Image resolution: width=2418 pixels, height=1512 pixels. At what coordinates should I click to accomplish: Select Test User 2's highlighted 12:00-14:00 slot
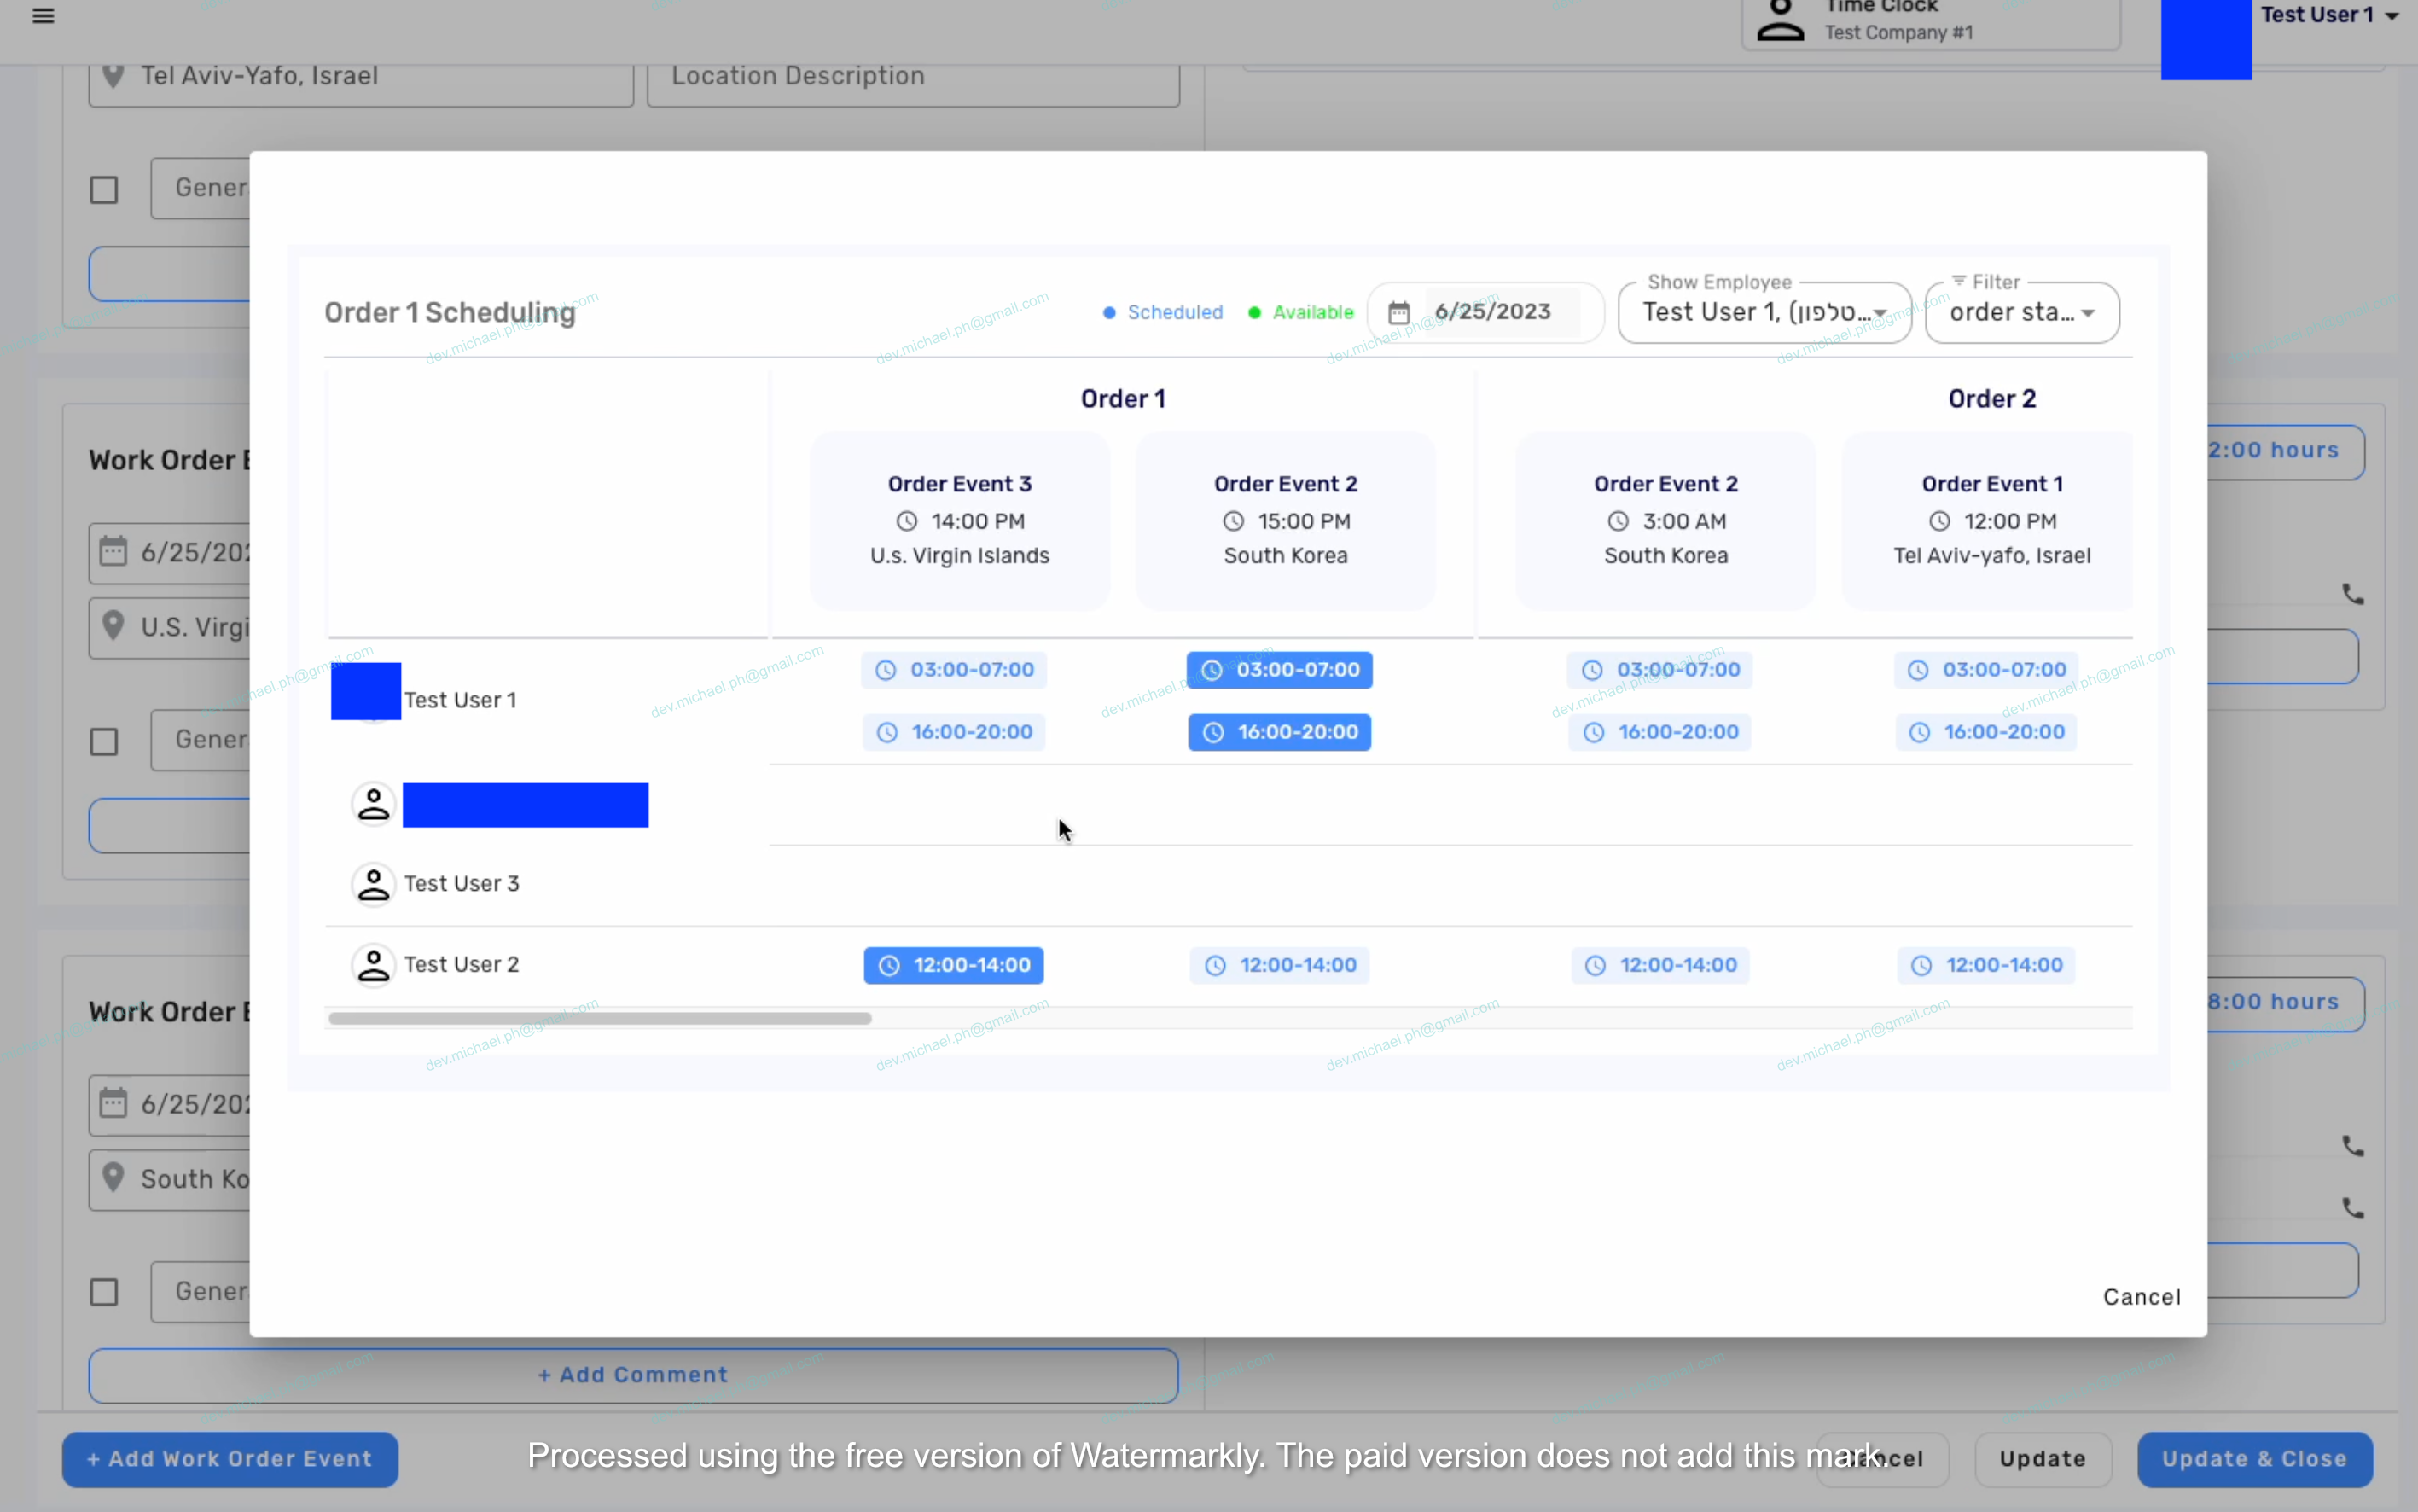click(953, 965)
